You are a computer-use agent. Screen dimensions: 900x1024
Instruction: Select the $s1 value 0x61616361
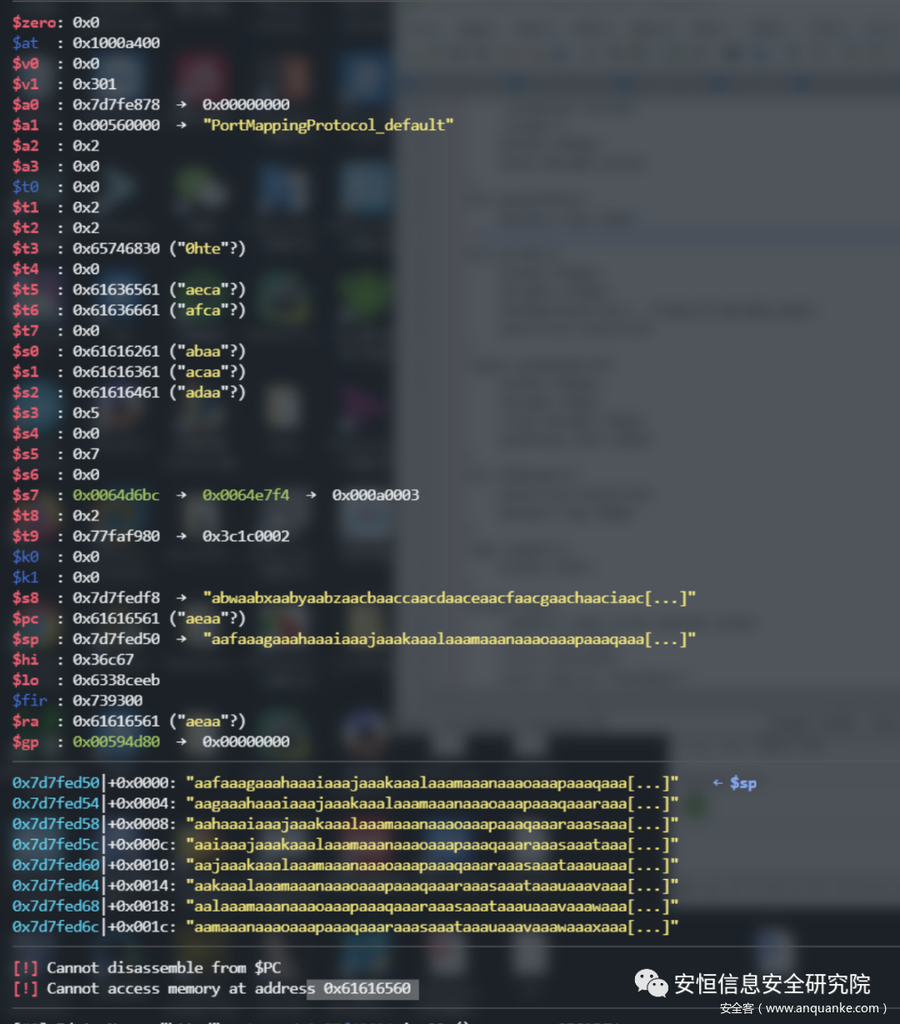(x=116, y=372)
